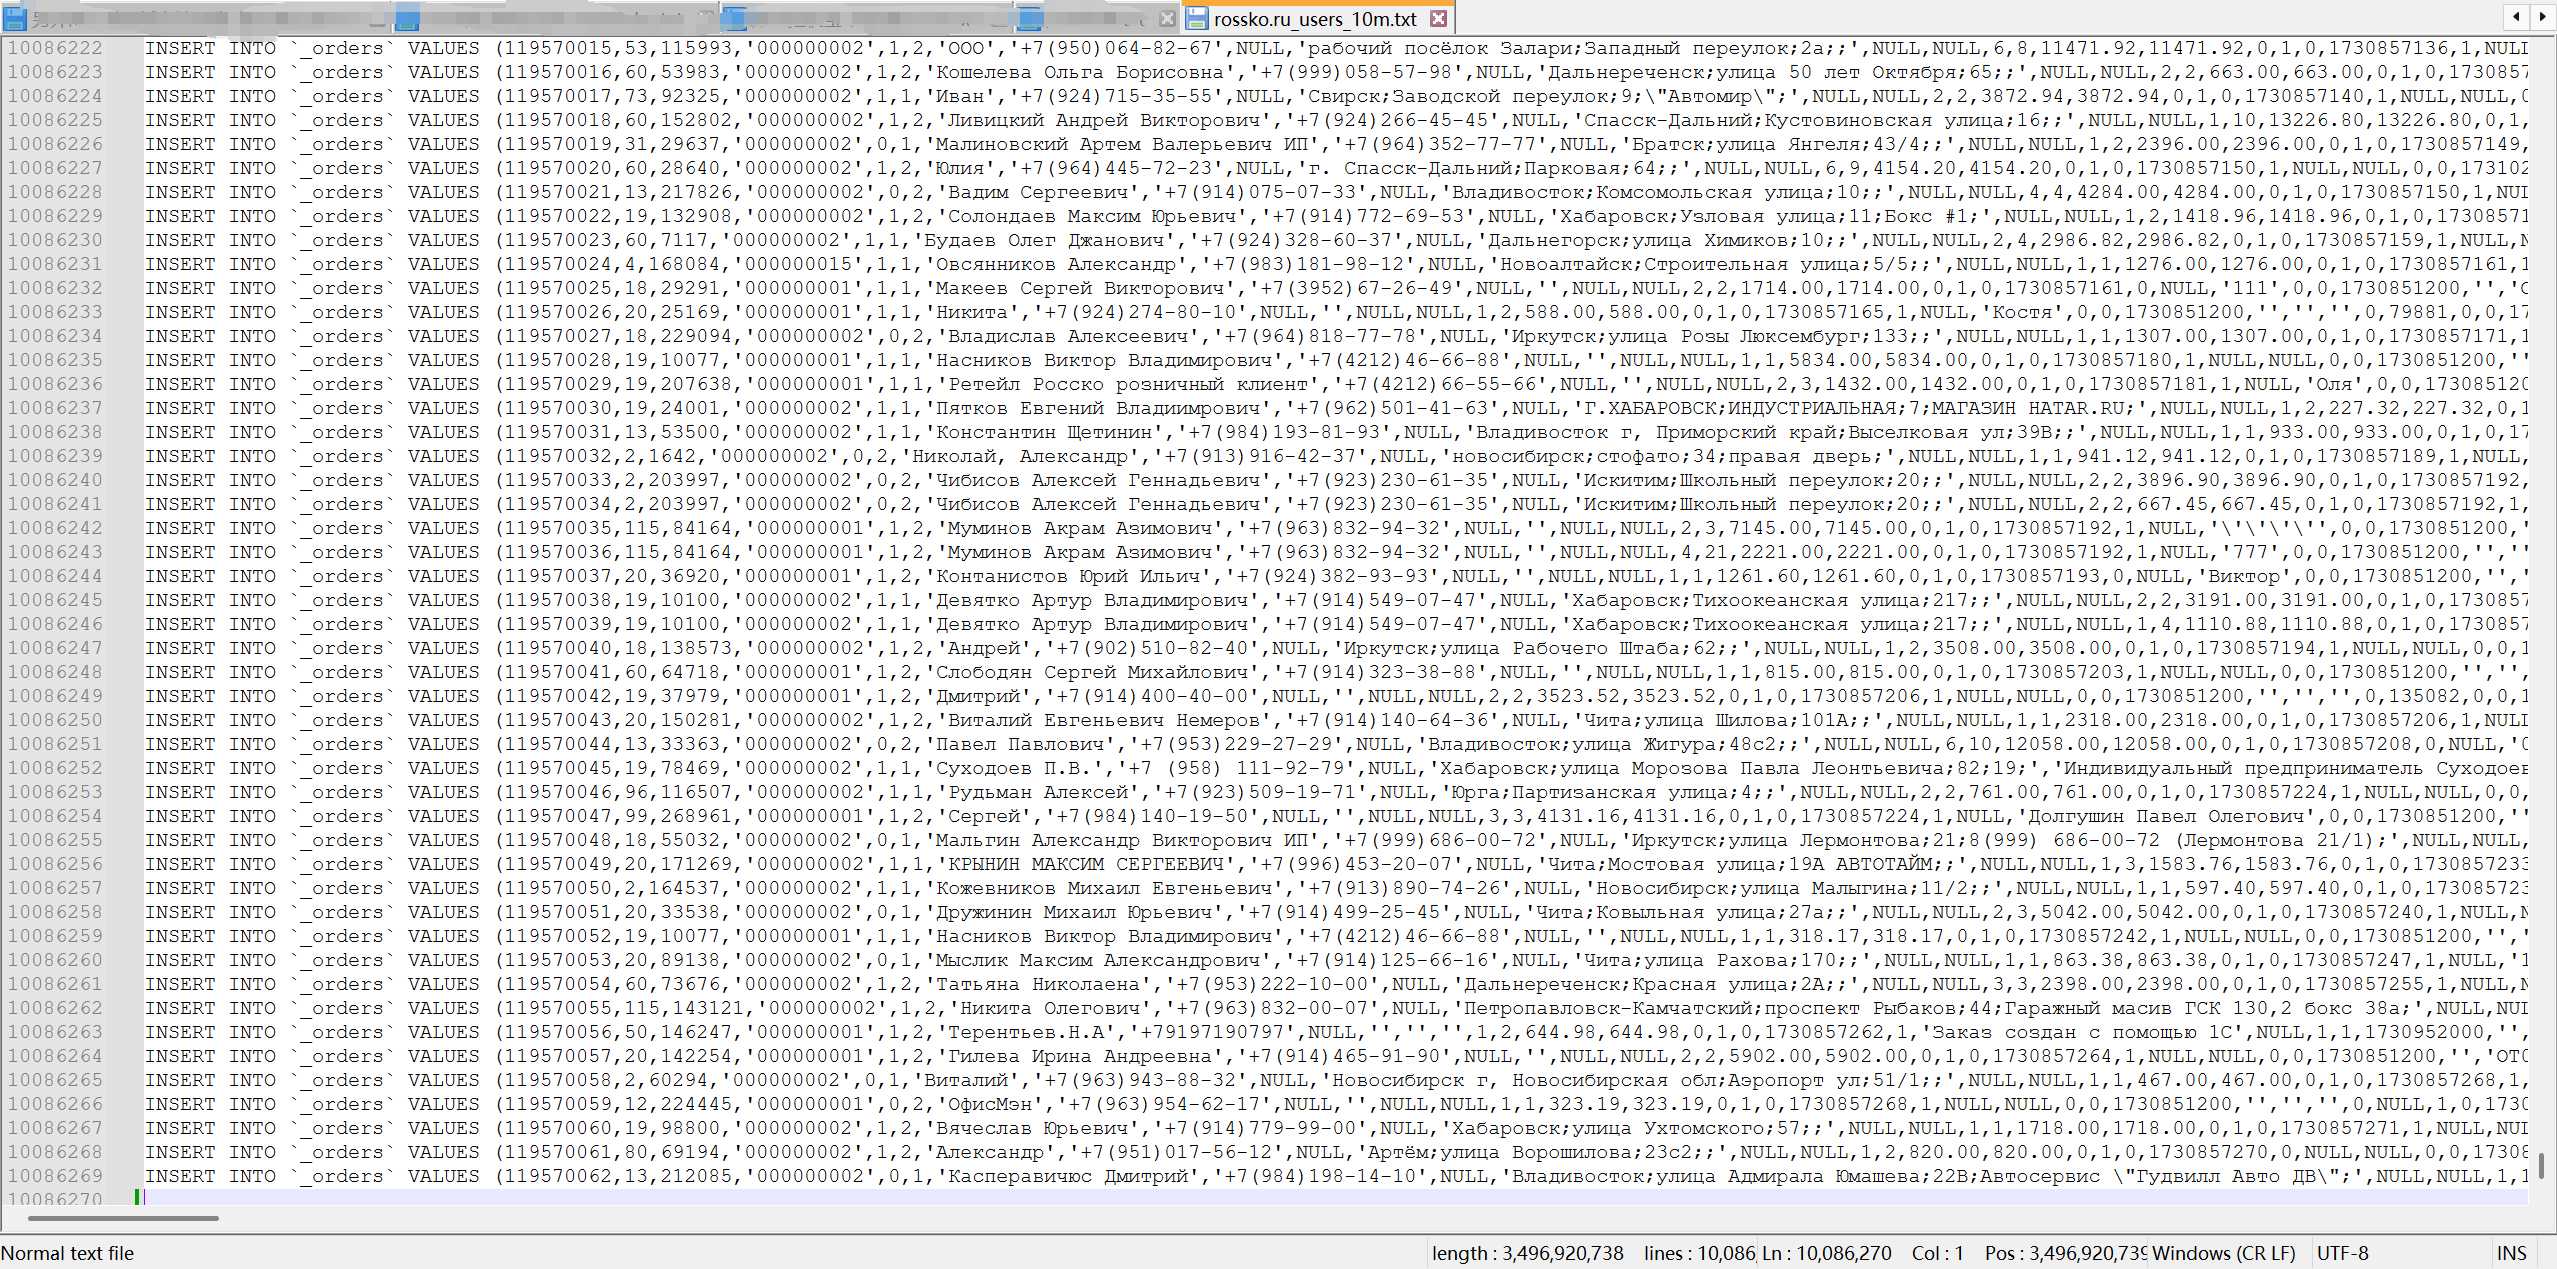Image resolution: width=2557 pixels, height=1269 pixels.
Task: Click line number 10086230 in the margin
Action: click(55, 240)
